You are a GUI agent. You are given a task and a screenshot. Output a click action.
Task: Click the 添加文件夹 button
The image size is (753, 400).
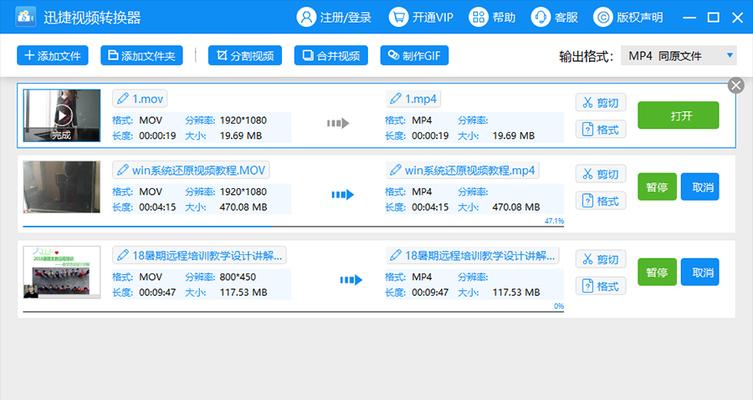coord(142,56)
